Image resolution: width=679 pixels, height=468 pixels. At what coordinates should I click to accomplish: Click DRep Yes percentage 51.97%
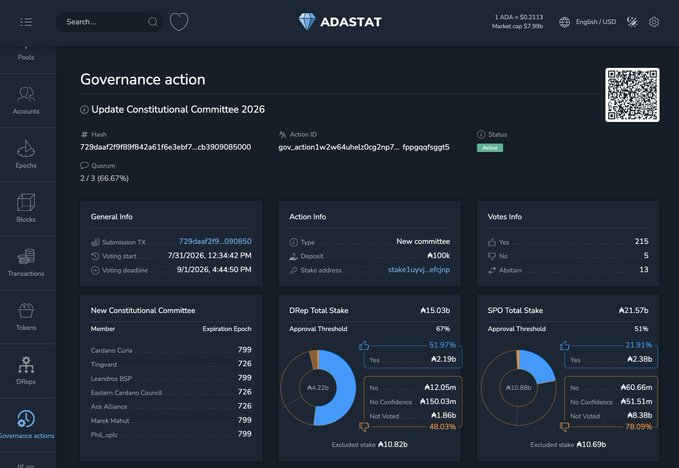442,345
